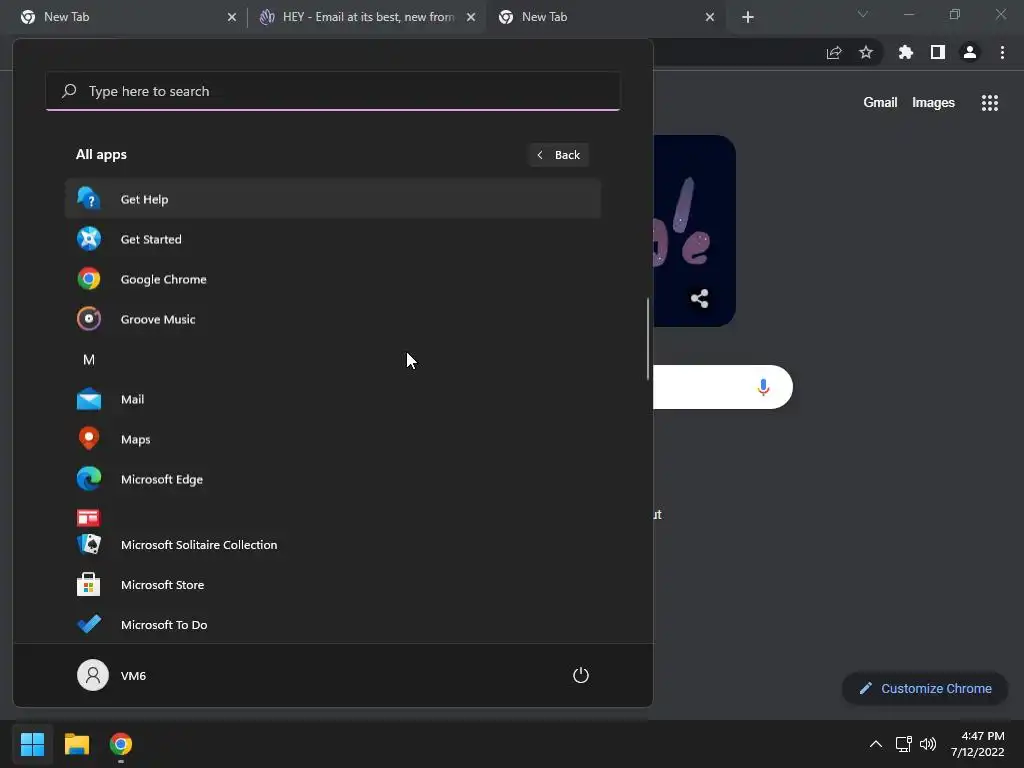Open Chrome extensions puzzle icon
The image size is (1024, 768).
(906, 52)
